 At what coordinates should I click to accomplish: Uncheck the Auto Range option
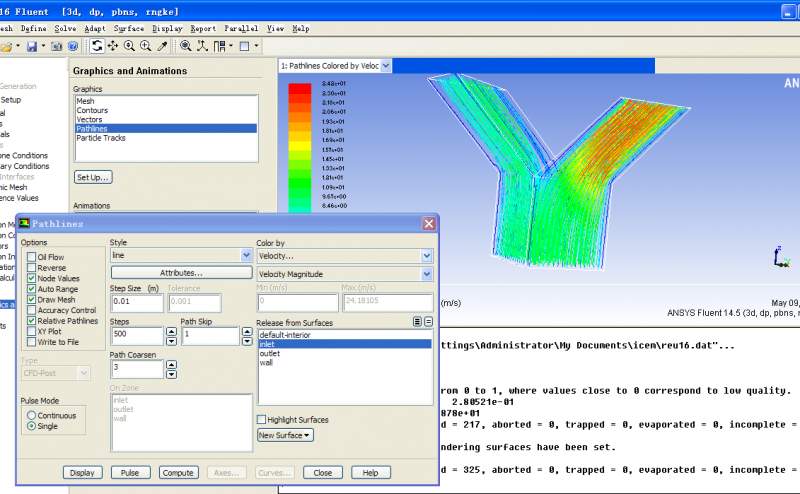32,289
